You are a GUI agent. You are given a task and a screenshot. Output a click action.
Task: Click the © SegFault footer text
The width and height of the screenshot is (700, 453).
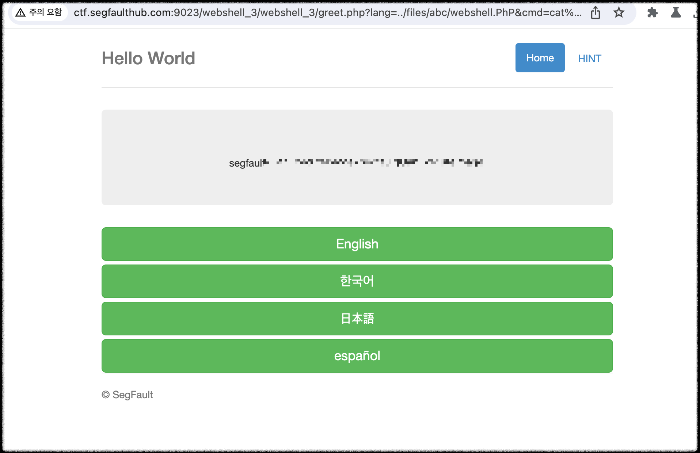coord(127,395)
